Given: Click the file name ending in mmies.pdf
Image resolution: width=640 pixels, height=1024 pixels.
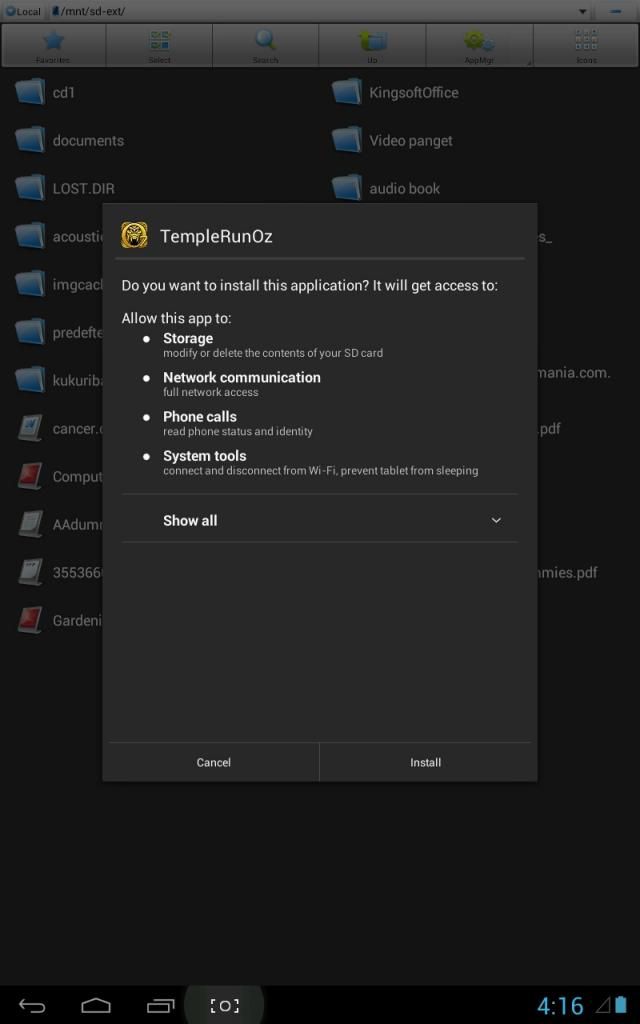Looking at the screenshot, I should point(568,573).
